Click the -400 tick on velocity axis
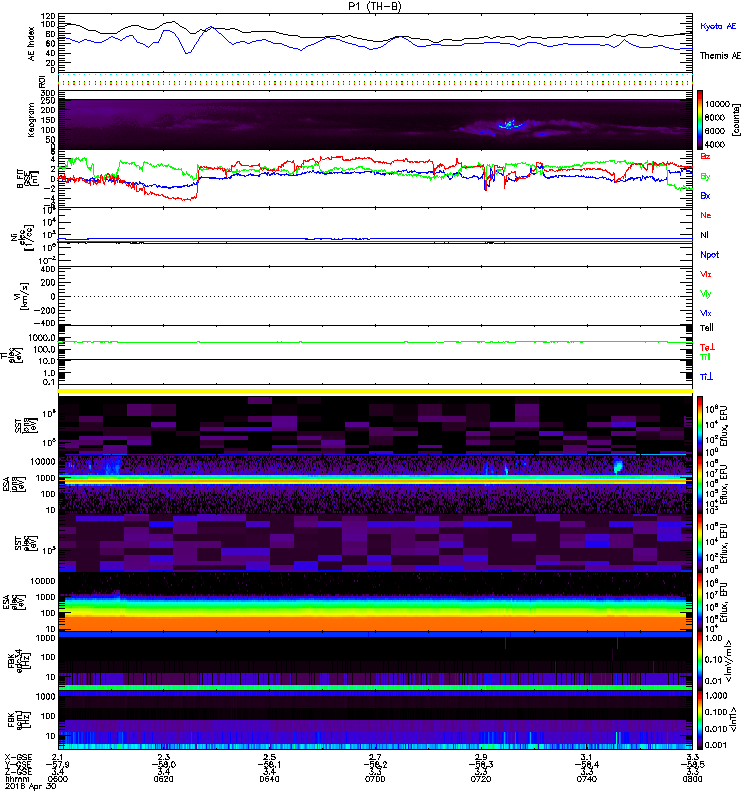Viewport: 750px width, 800px height. 45,323
